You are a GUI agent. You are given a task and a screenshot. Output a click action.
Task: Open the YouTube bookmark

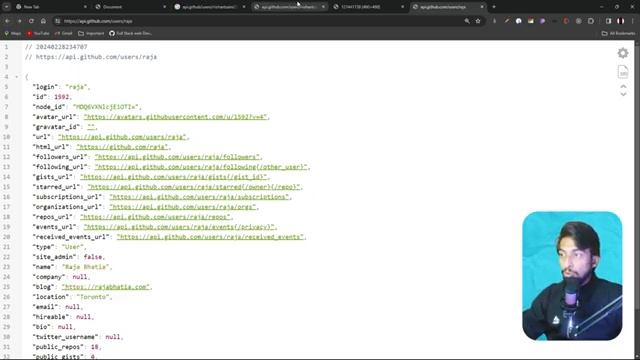[x=38, y=33]
